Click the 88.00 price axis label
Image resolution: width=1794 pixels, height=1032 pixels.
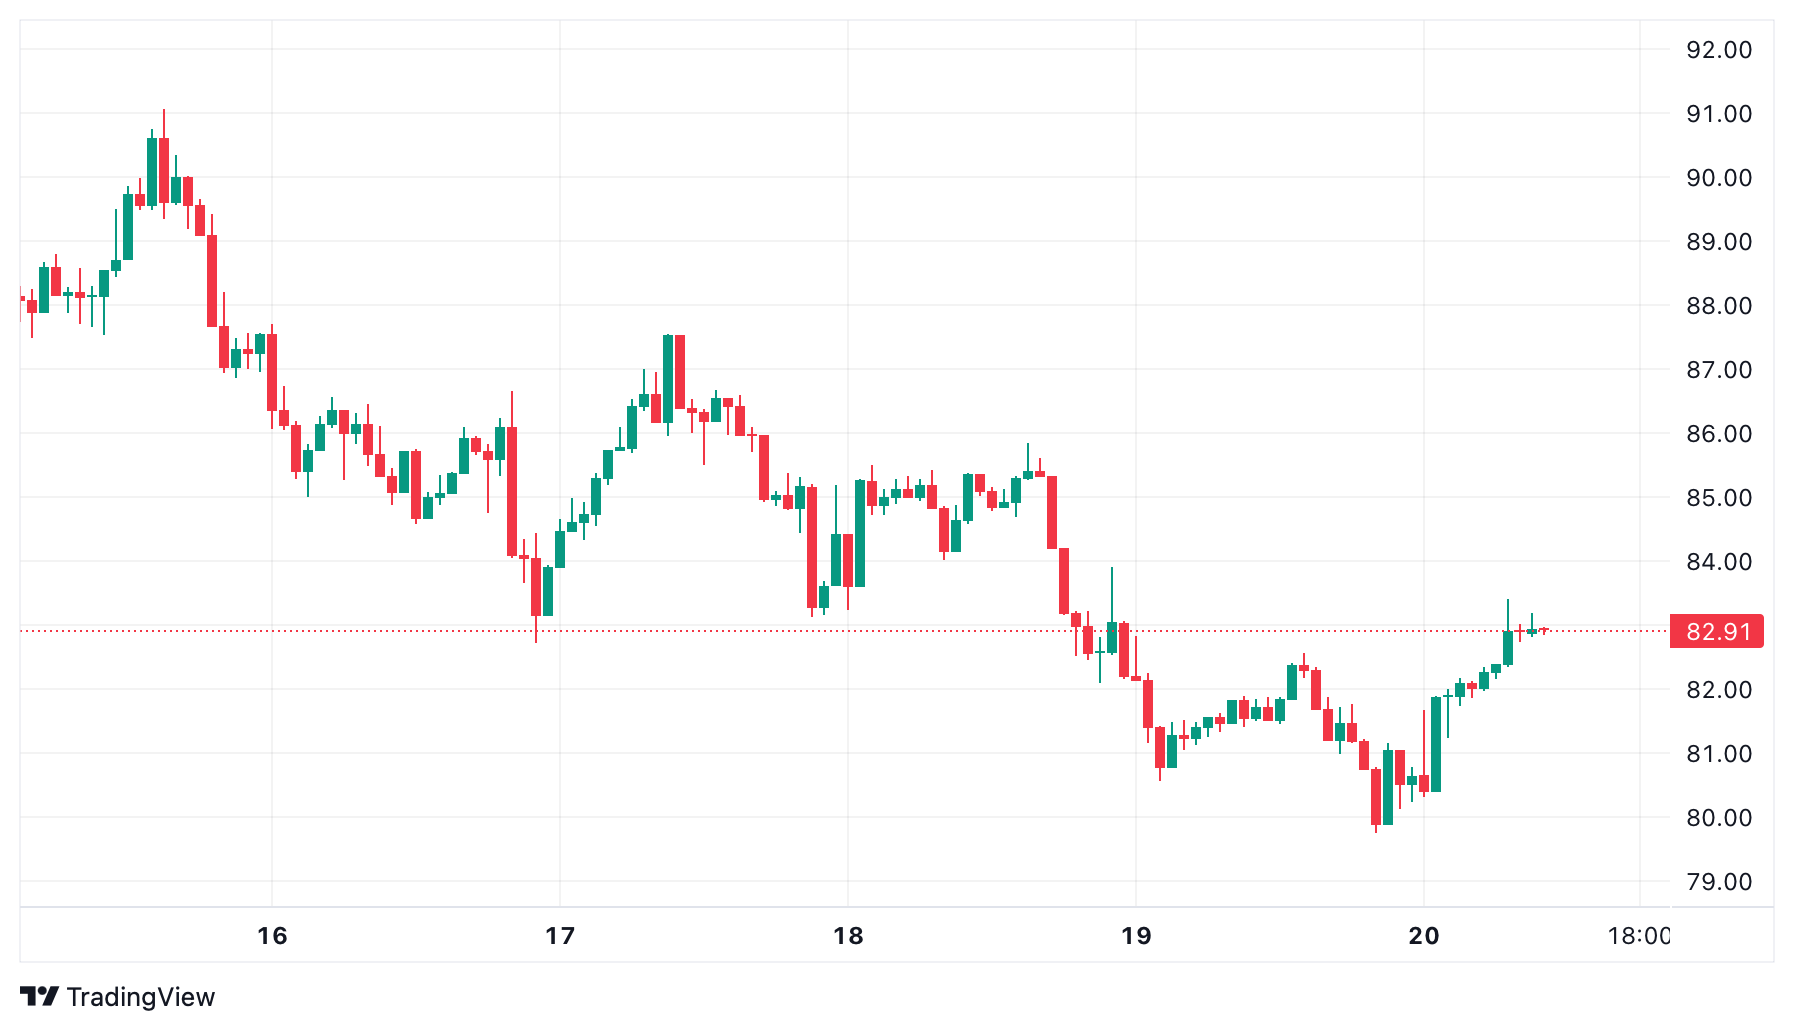point(1719,306)
